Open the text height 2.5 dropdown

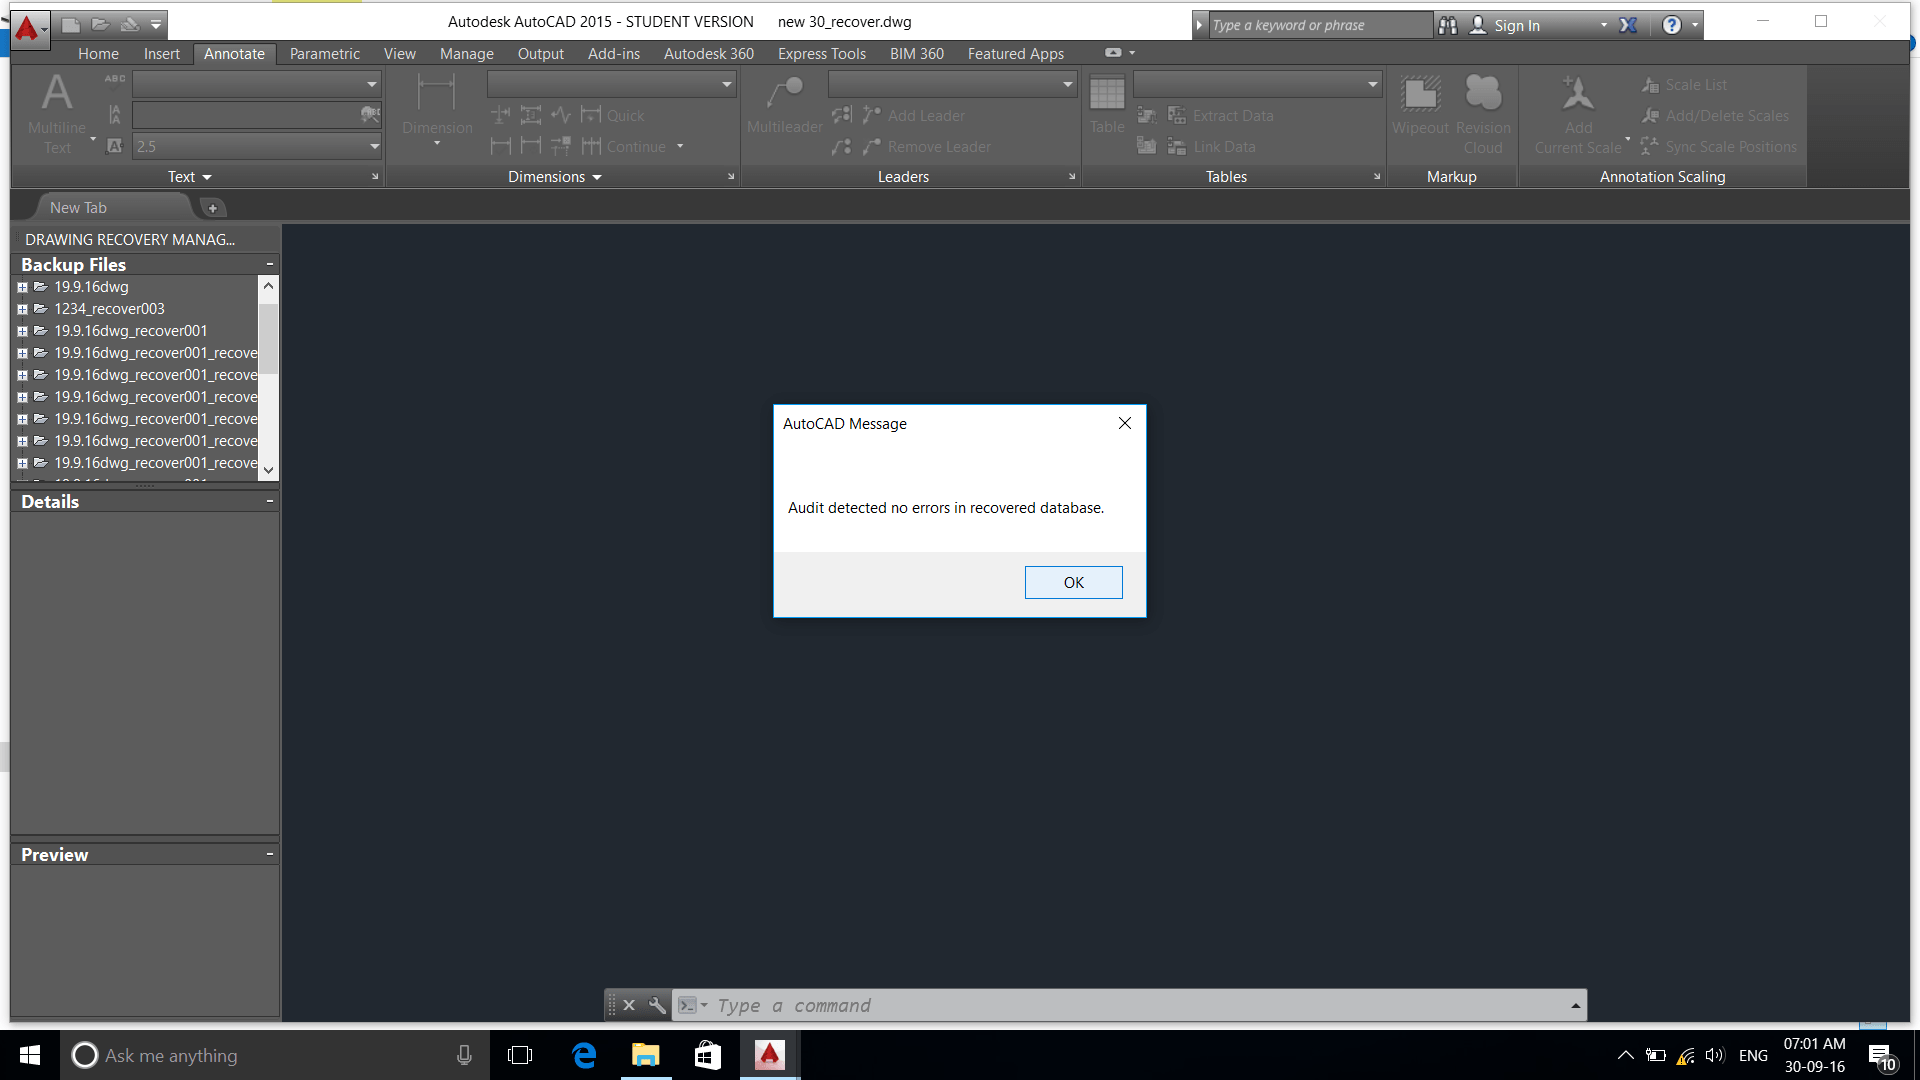[374, 147]
